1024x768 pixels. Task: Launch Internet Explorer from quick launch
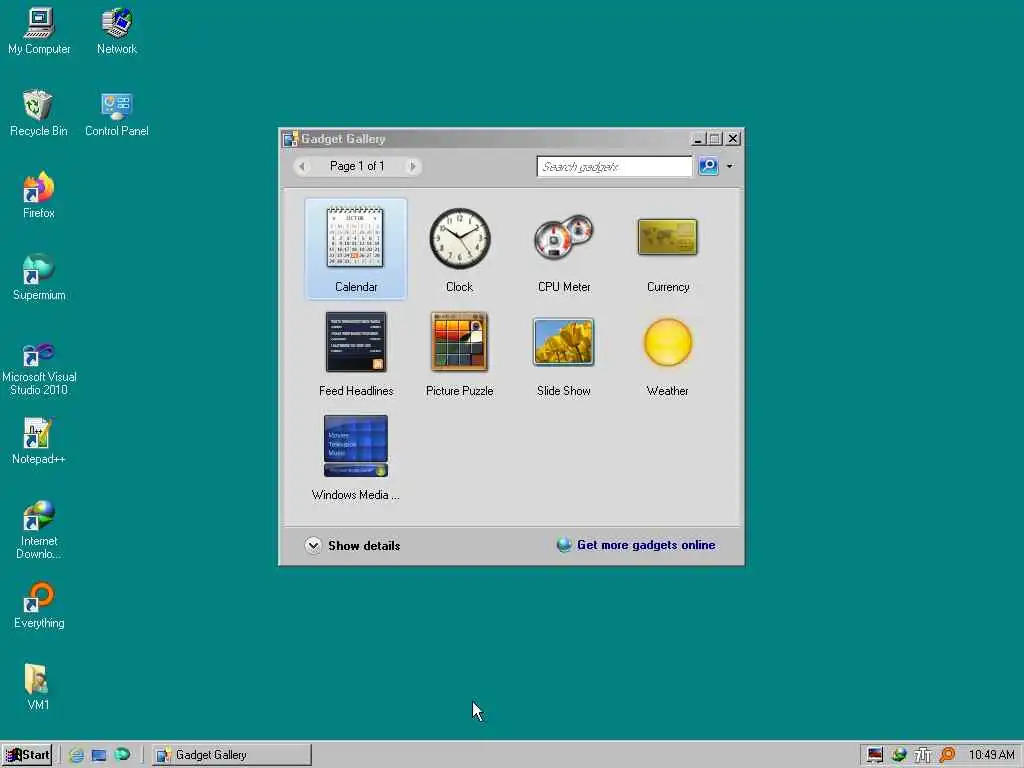click(x=76, y=755)
